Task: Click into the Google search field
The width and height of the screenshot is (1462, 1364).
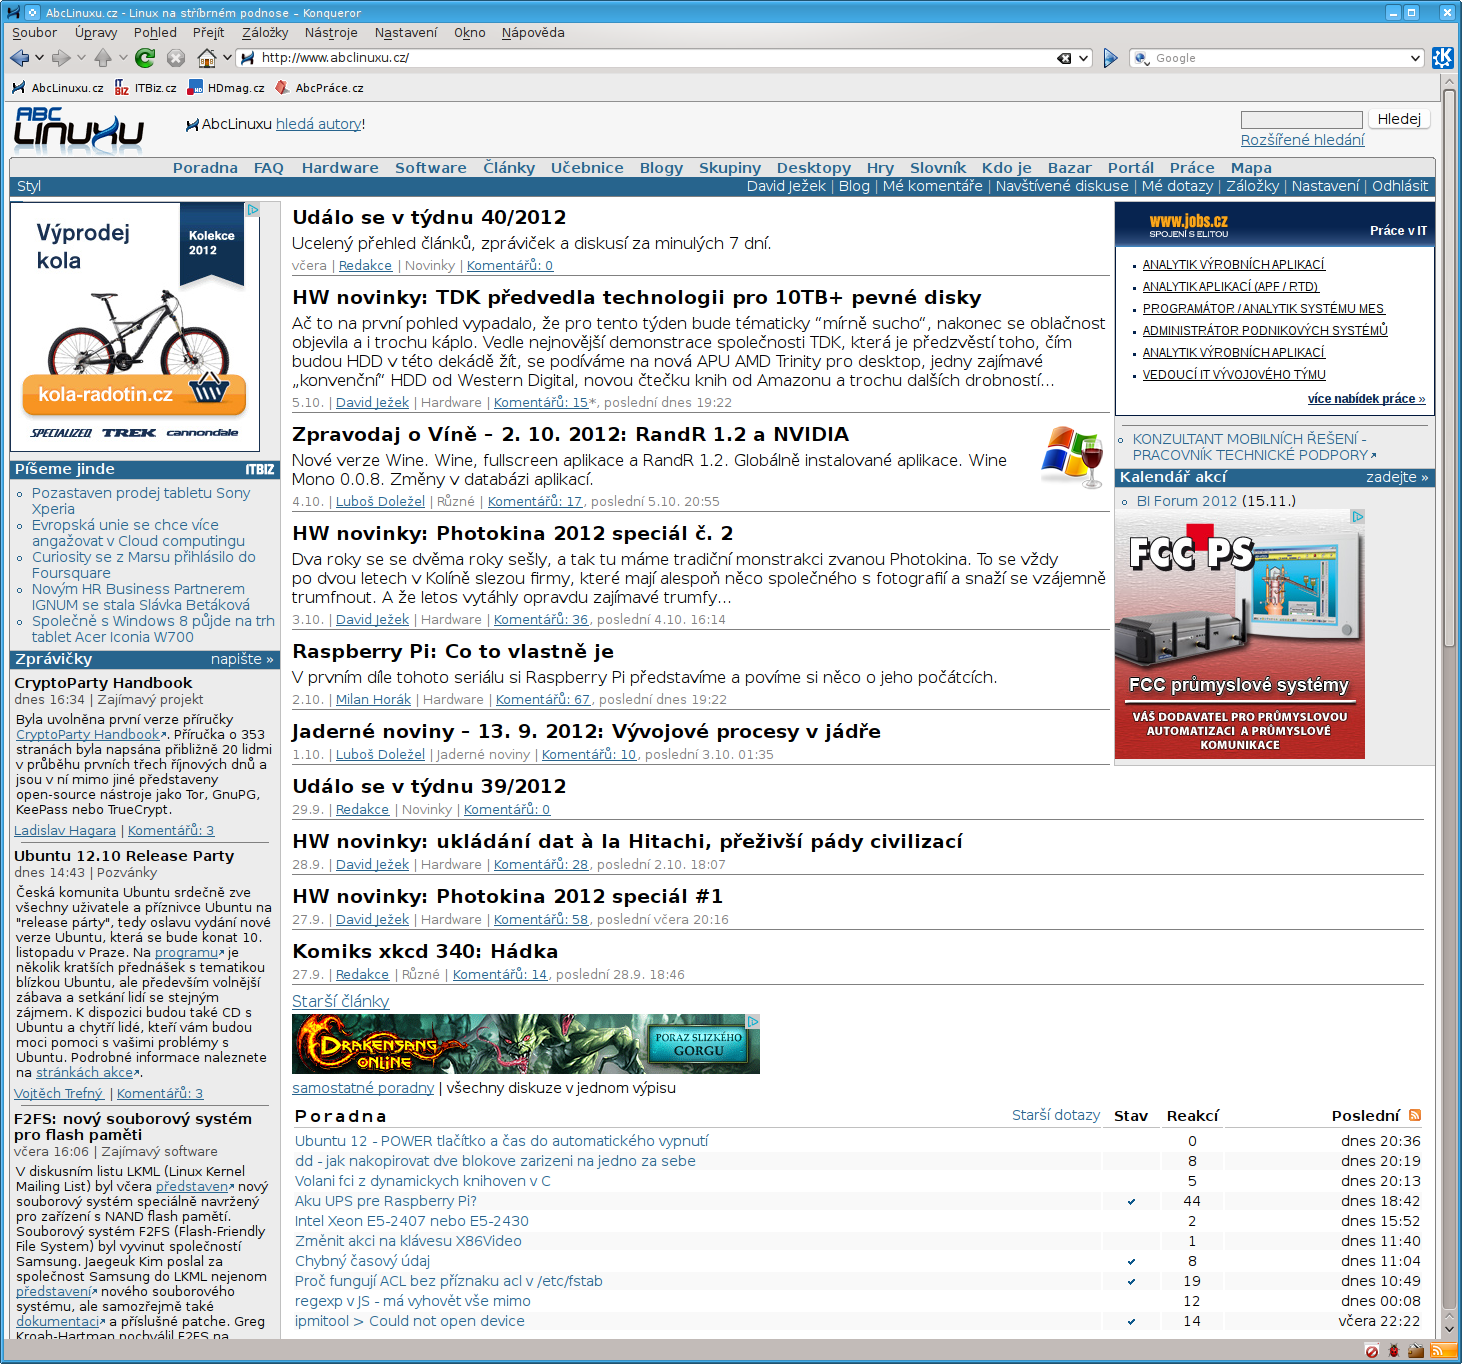Action: click(1278, 58)
